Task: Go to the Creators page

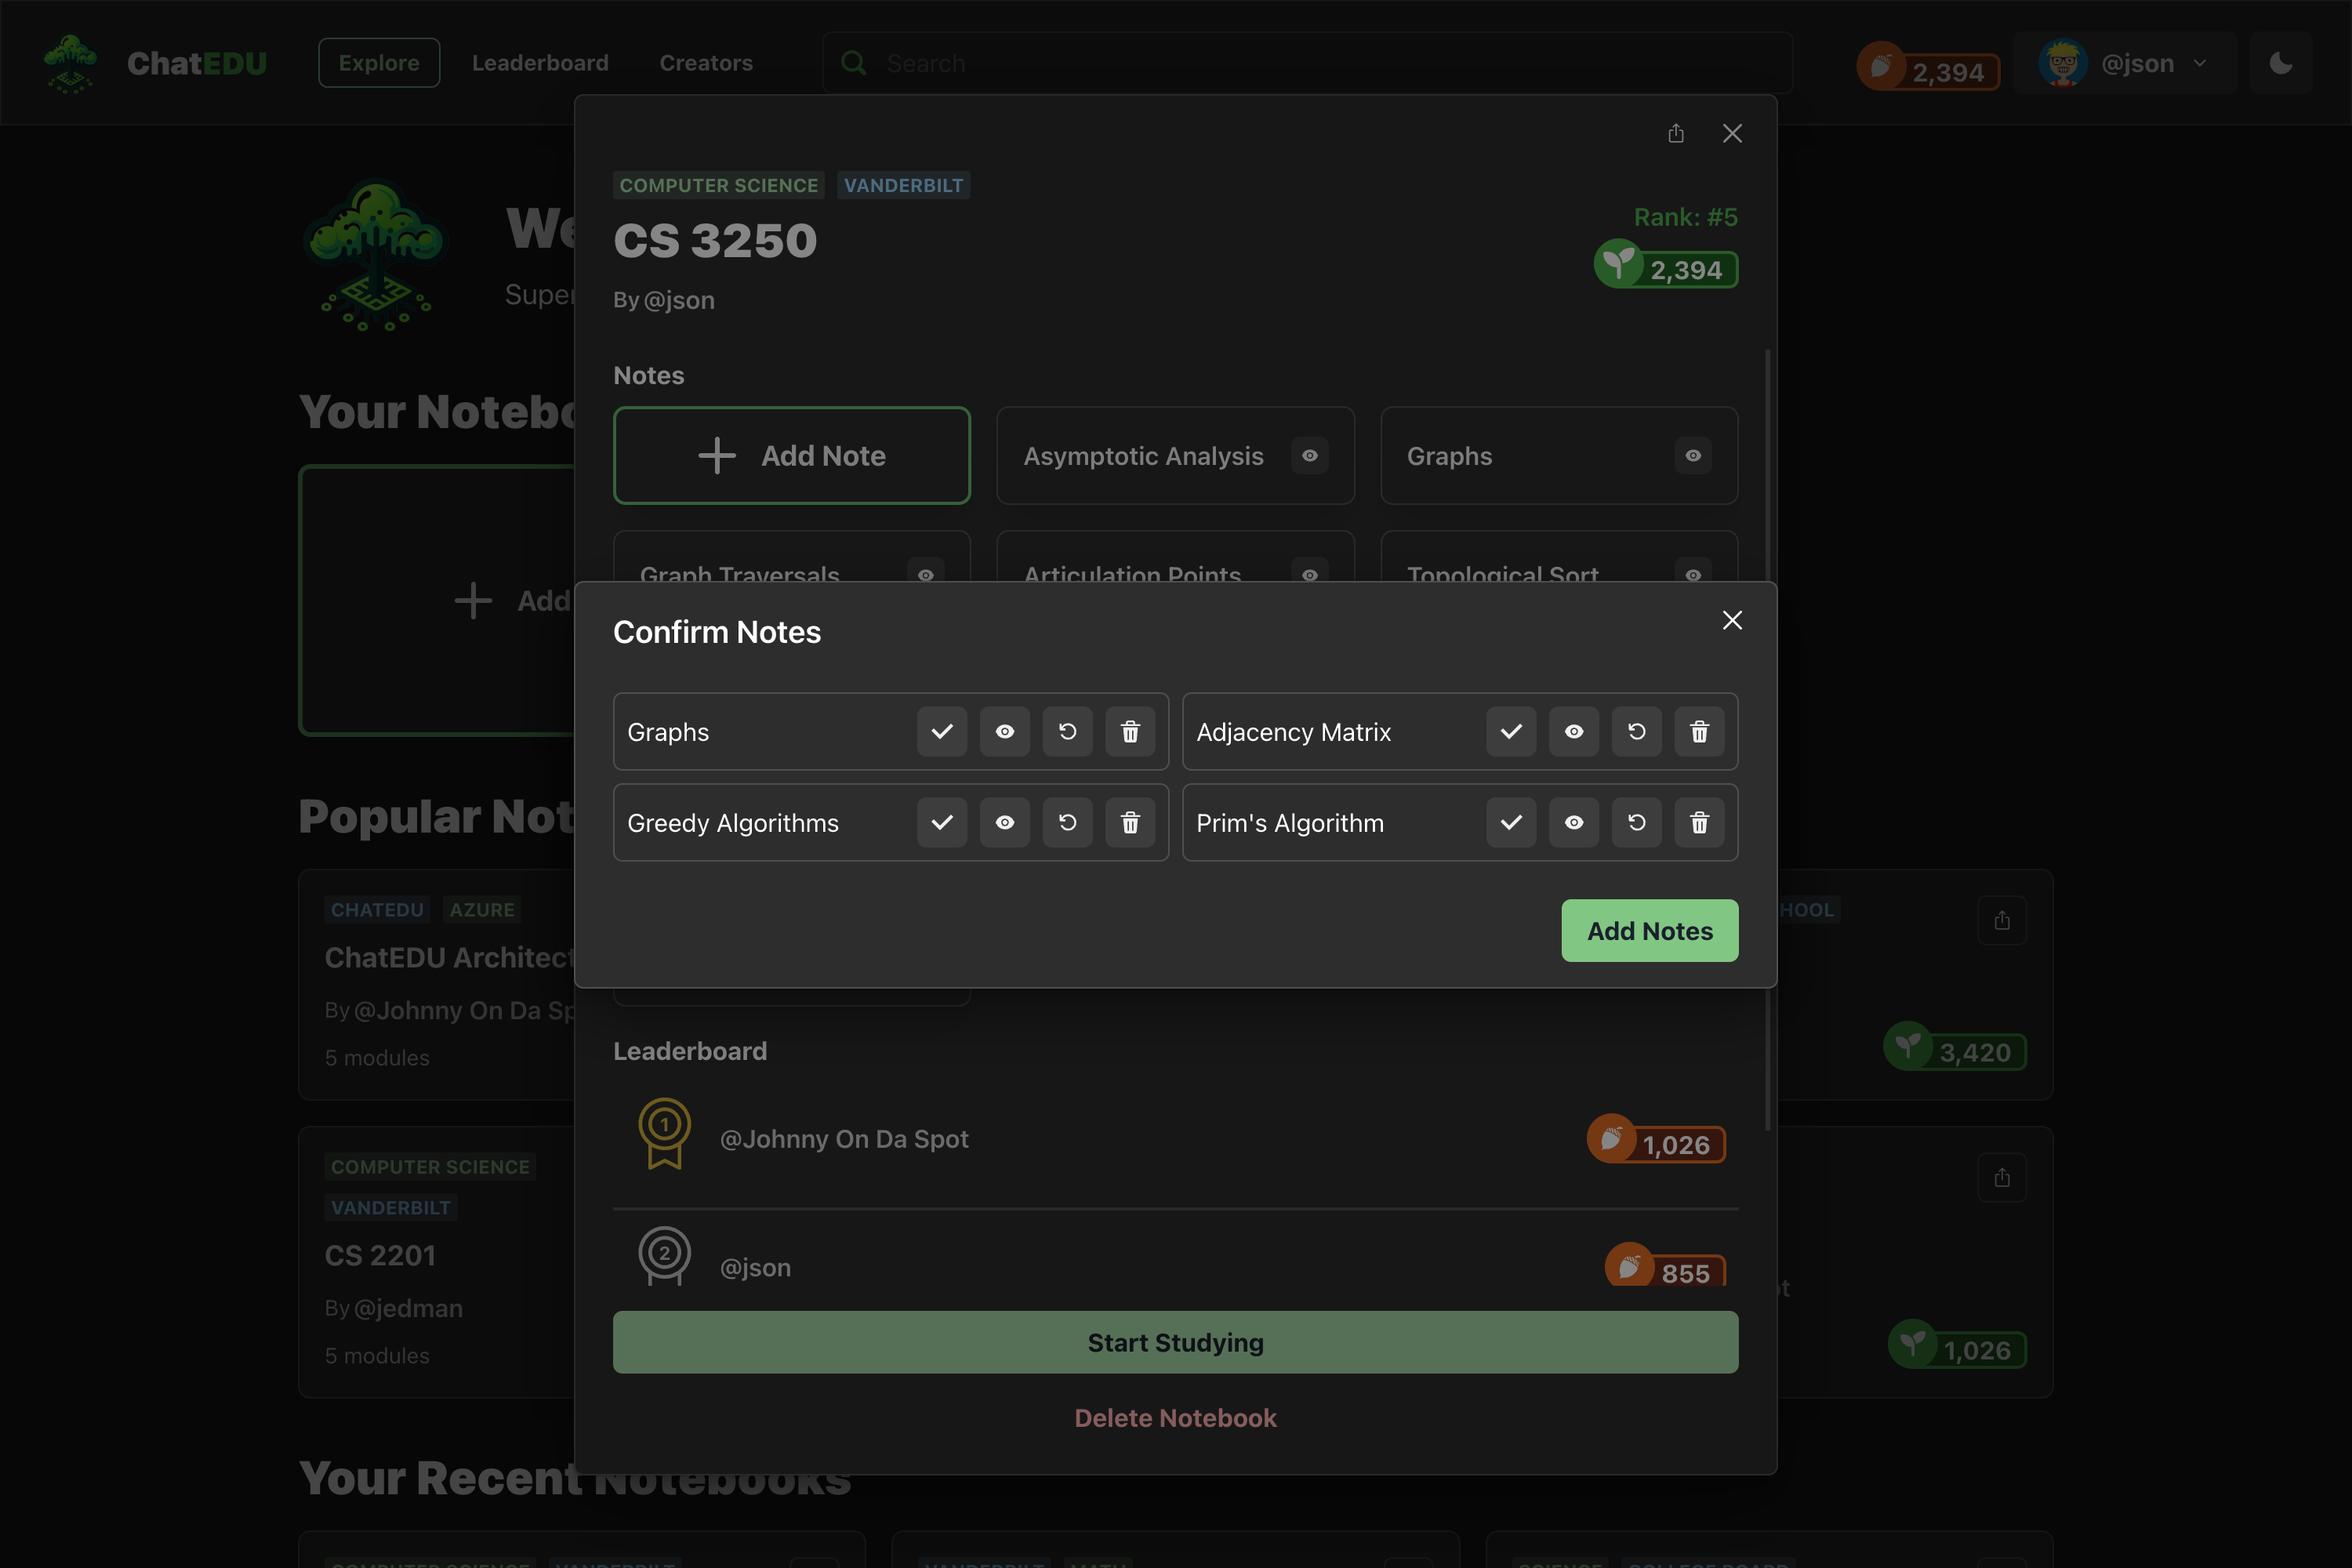Action: tap(706, 63)
